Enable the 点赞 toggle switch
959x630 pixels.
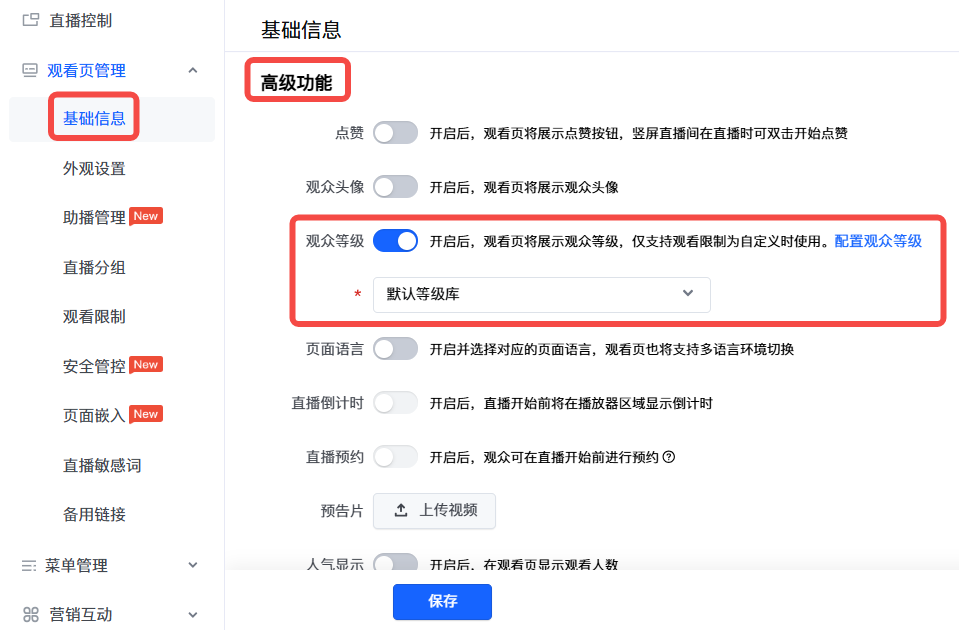(395, 132)
